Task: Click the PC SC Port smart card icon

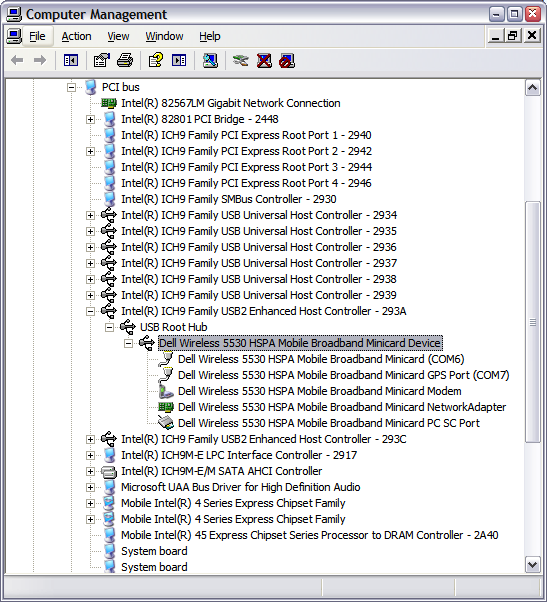Action: pos(166,423)
